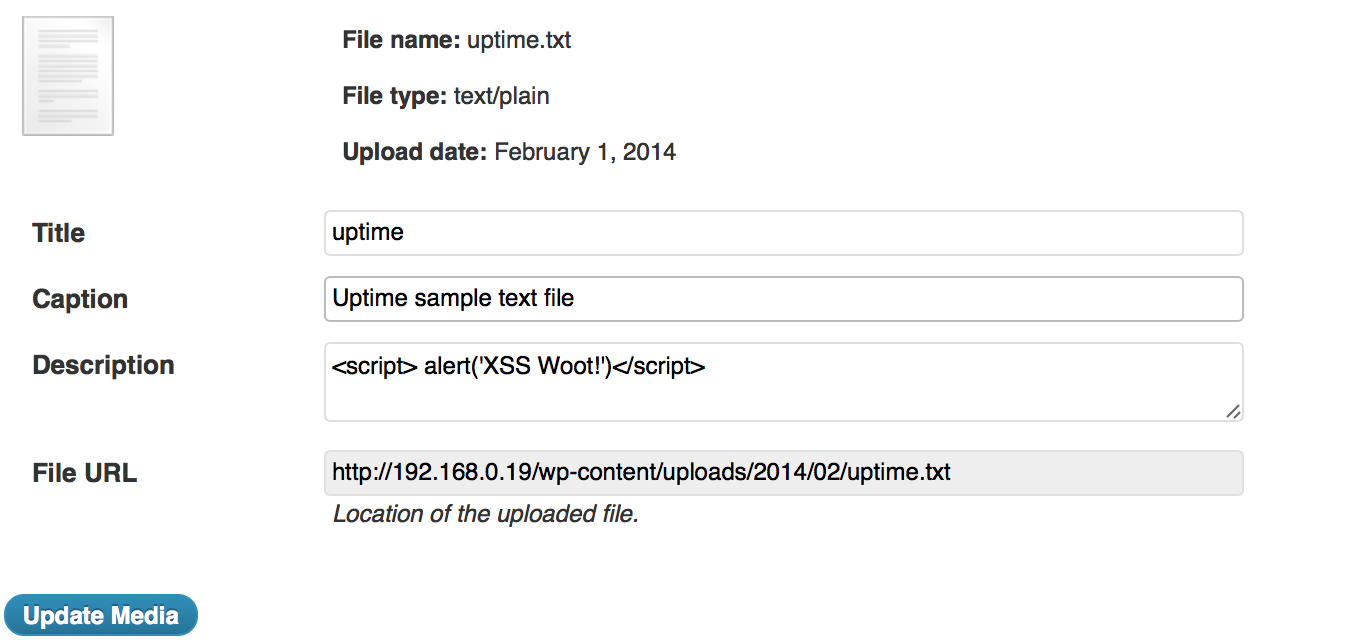Click the text document thumbnail icon
Viewport: 1348px width, 640px height.
tap(68, 76)
